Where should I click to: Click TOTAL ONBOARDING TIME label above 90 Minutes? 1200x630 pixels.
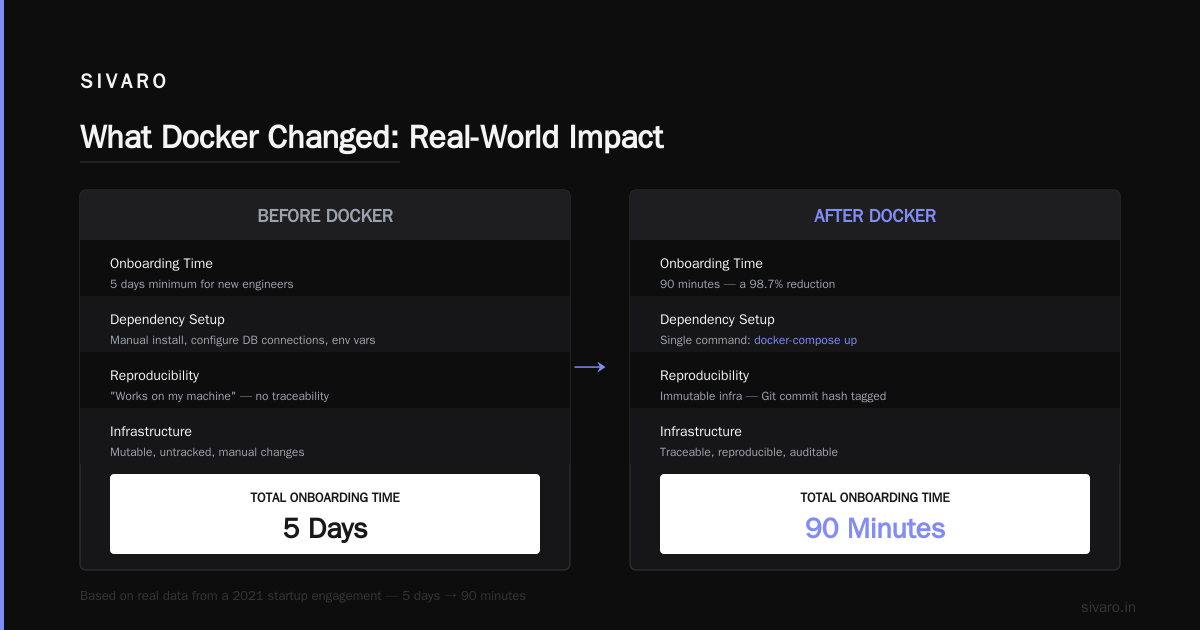pos(875,497)
